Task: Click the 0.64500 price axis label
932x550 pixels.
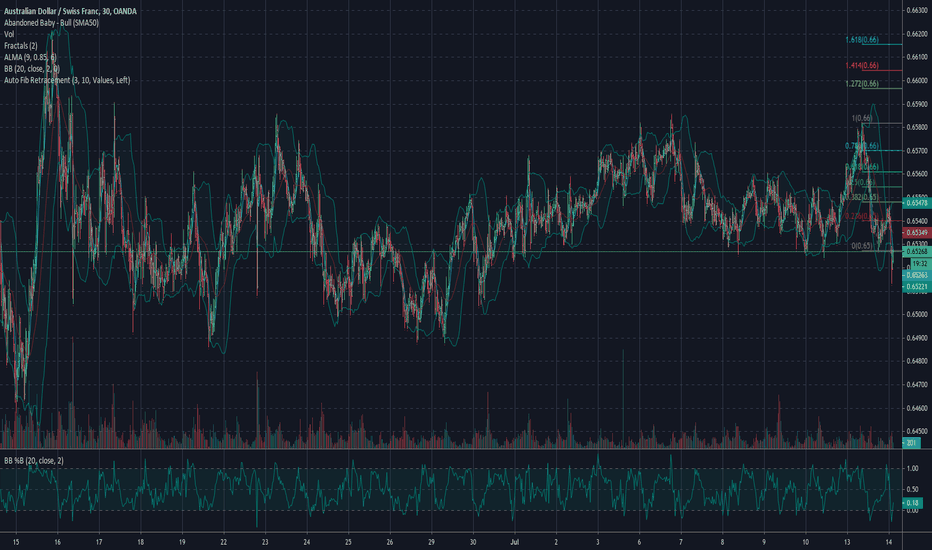Action: pos(917,431)
